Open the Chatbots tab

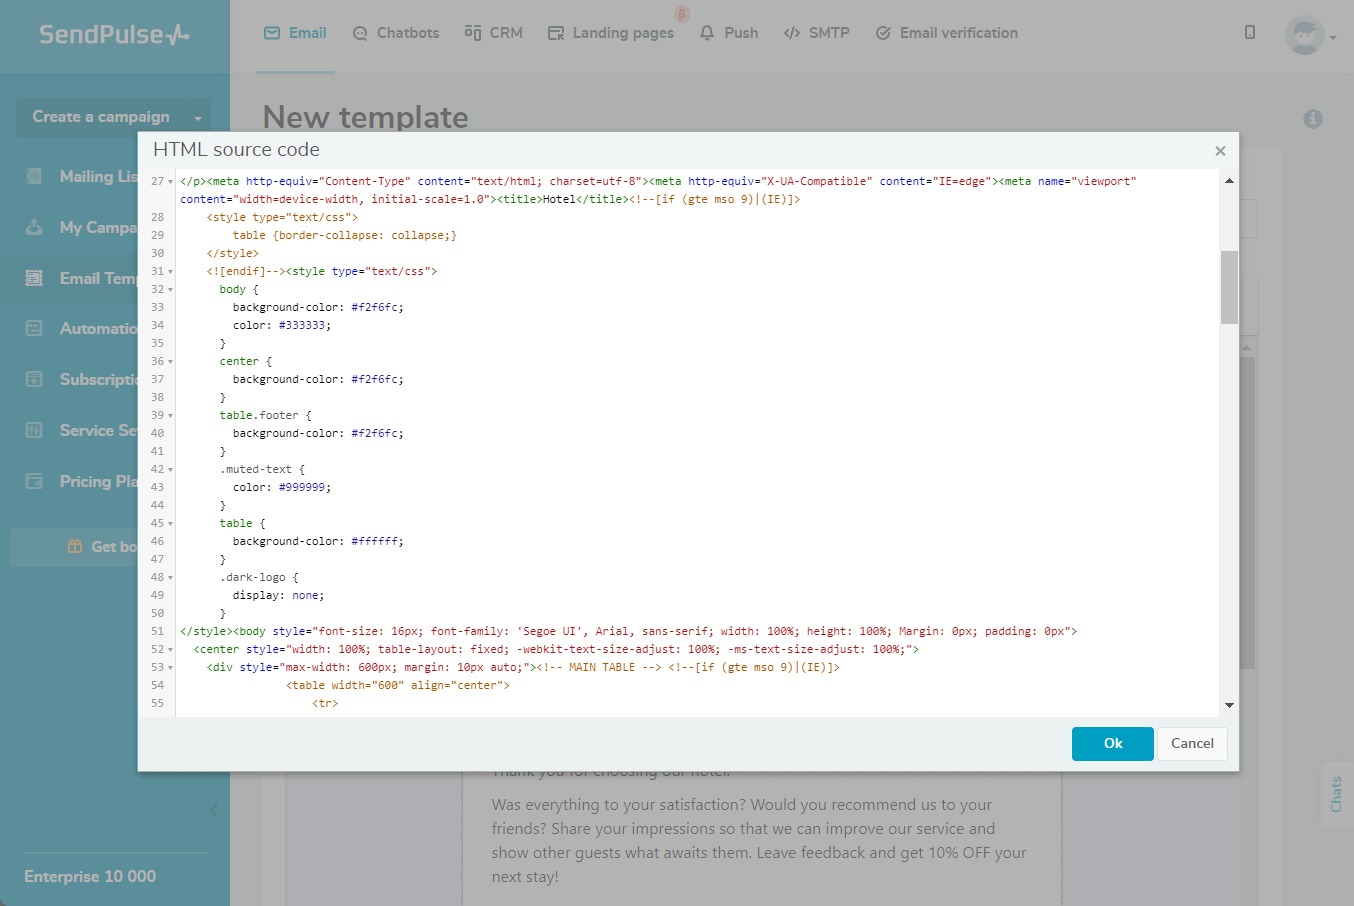pos(396,33)
